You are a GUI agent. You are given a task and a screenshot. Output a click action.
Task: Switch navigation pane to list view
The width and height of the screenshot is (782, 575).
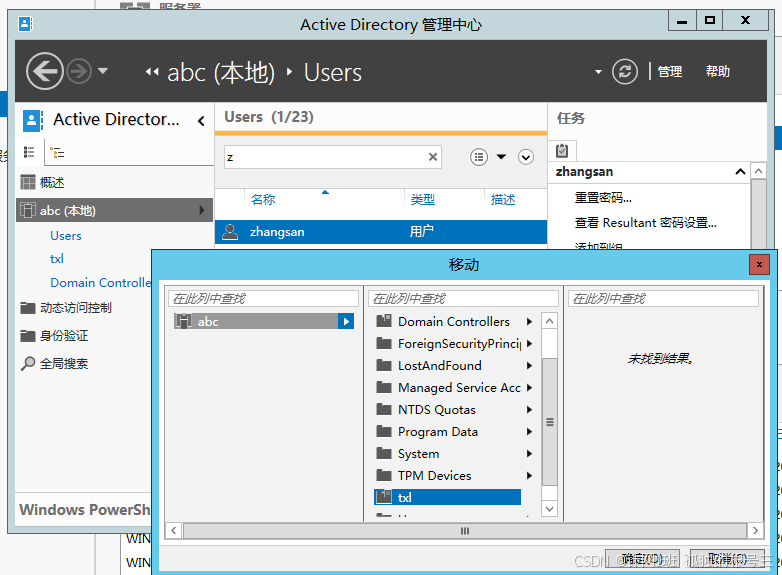point(29,152)
